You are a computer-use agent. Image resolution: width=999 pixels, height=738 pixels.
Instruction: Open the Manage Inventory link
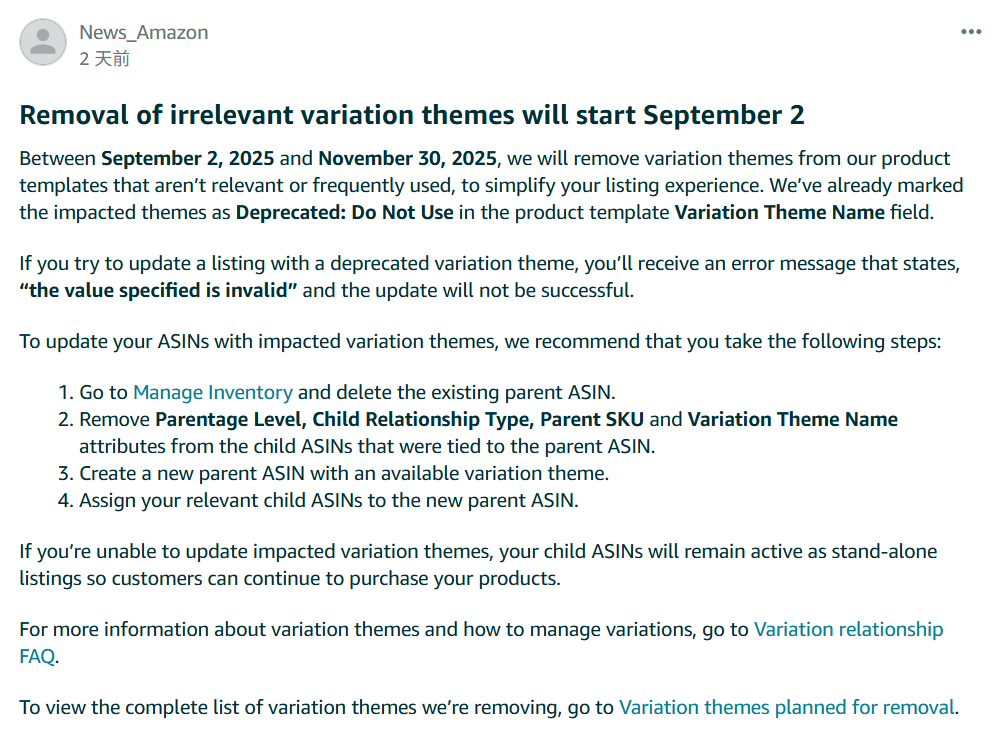[213, 393]
